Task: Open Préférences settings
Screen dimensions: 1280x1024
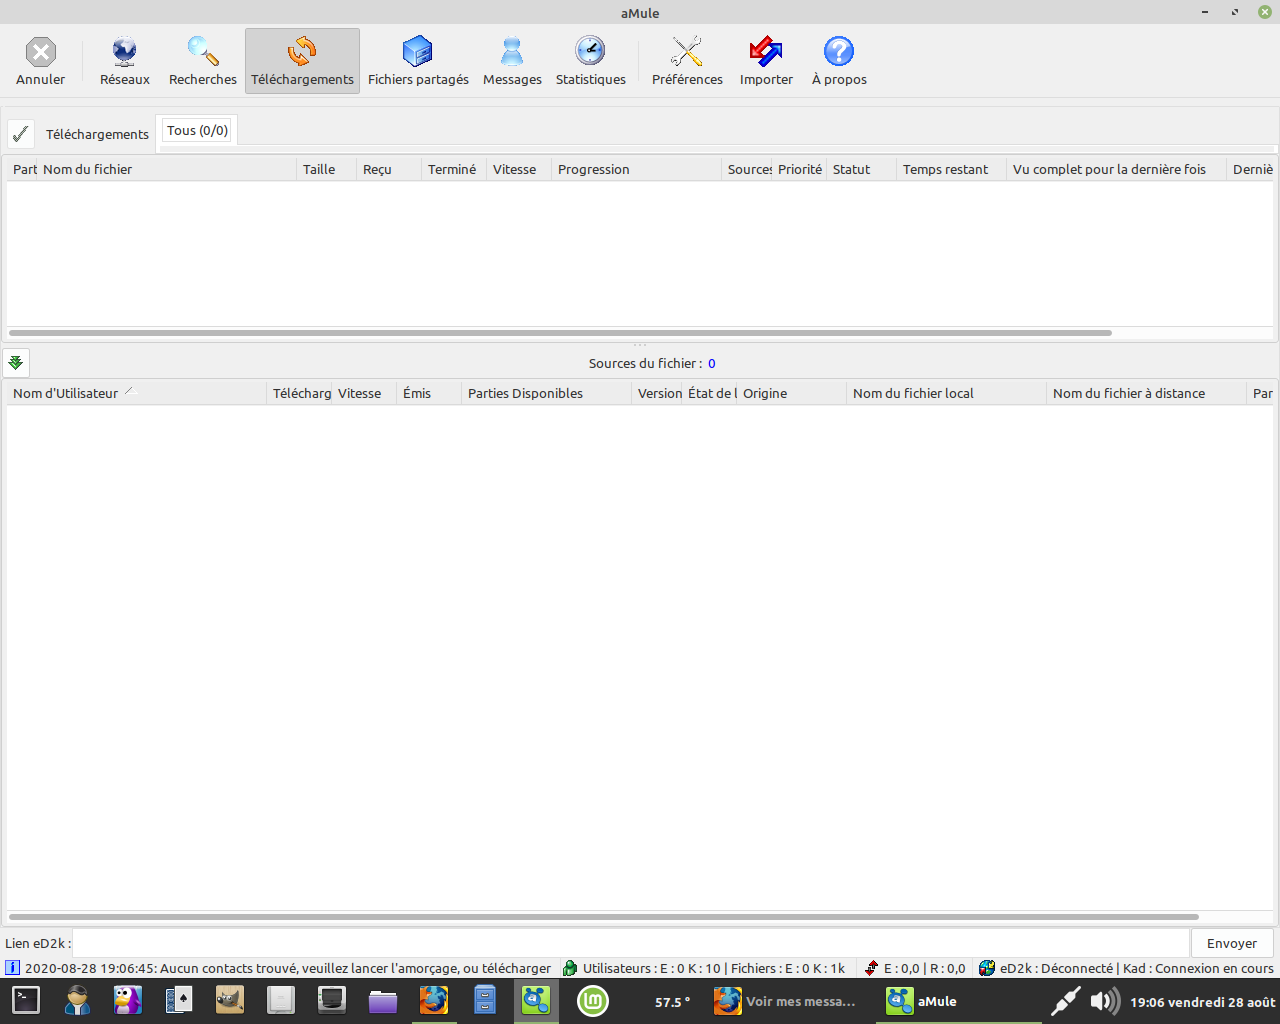Action: [687, 61]
